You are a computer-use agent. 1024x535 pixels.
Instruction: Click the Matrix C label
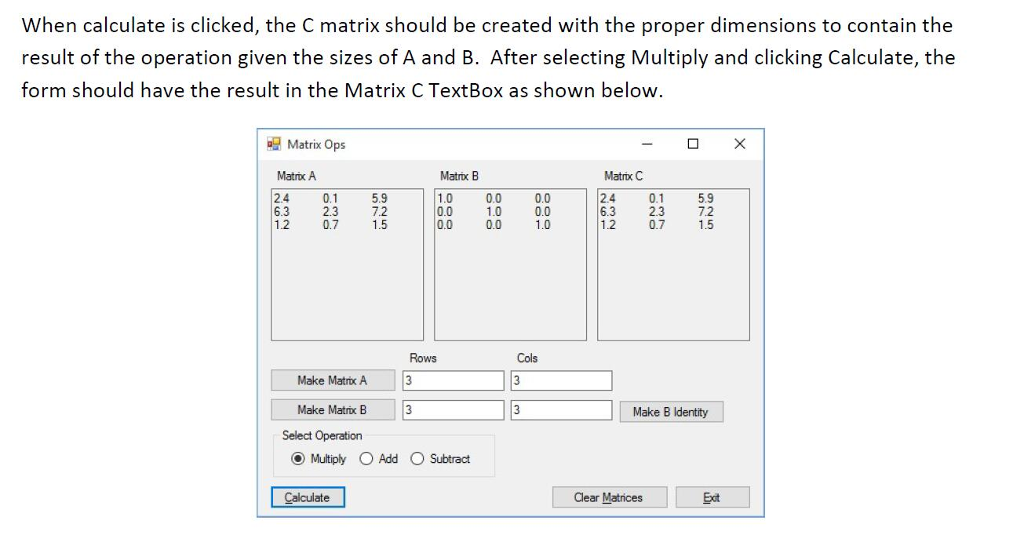coord(623,176)
